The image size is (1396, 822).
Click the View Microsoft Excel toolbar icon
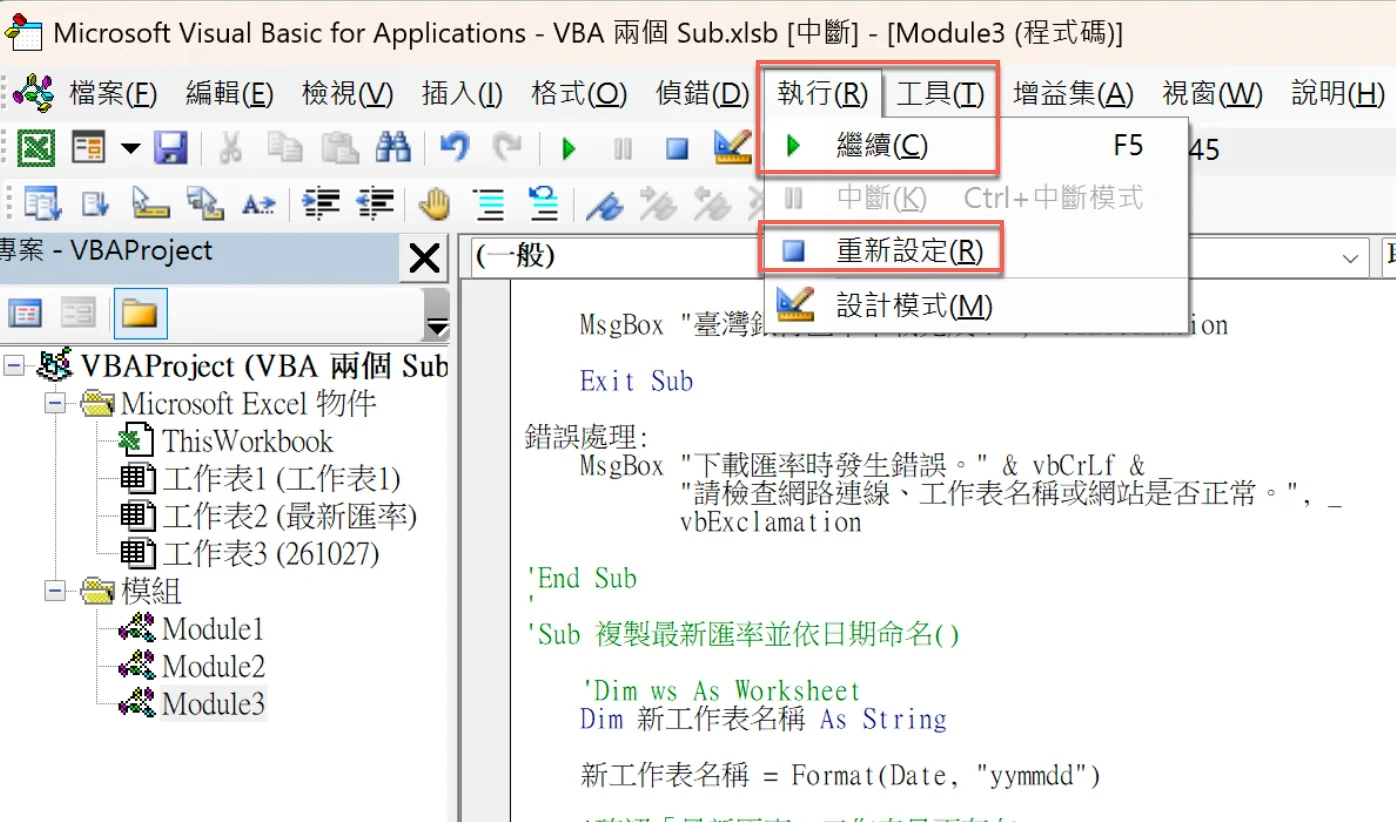(36, 149)
